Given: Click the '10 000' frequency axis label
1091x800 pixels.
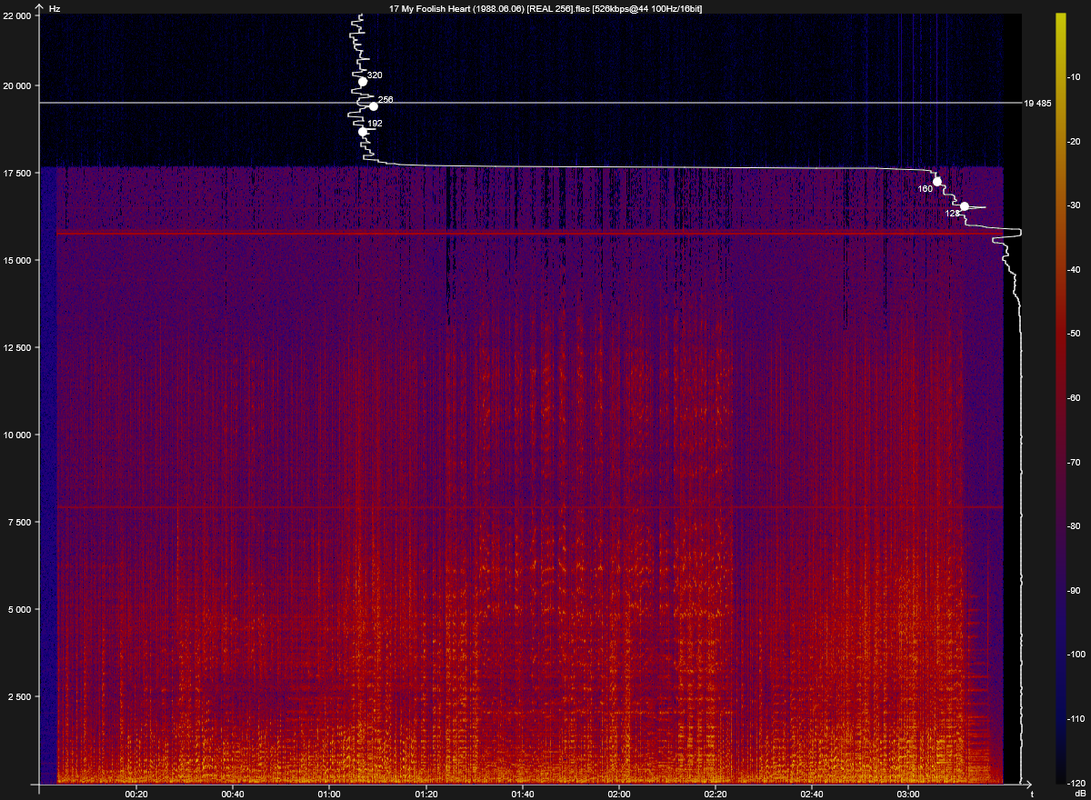Looking at the screenshot, I should (x=17, y=435).
